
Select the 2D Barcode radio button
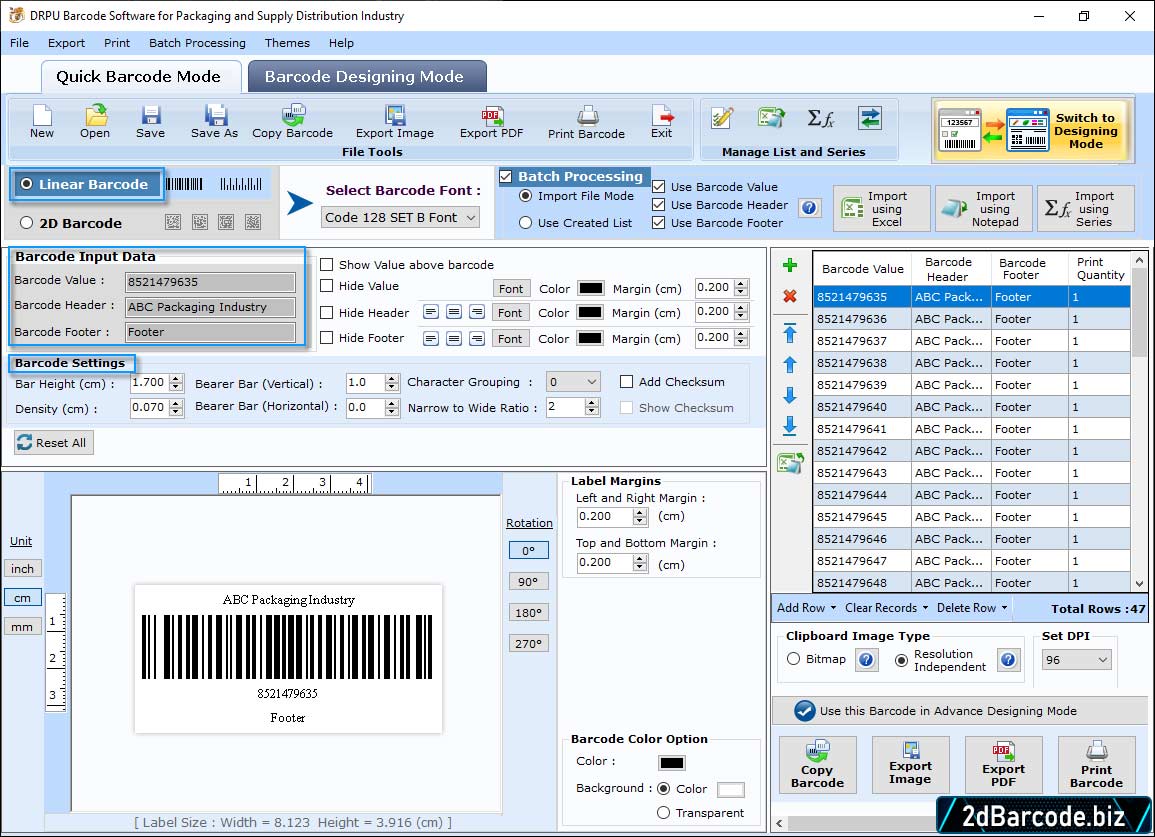(x=27, y=223)
